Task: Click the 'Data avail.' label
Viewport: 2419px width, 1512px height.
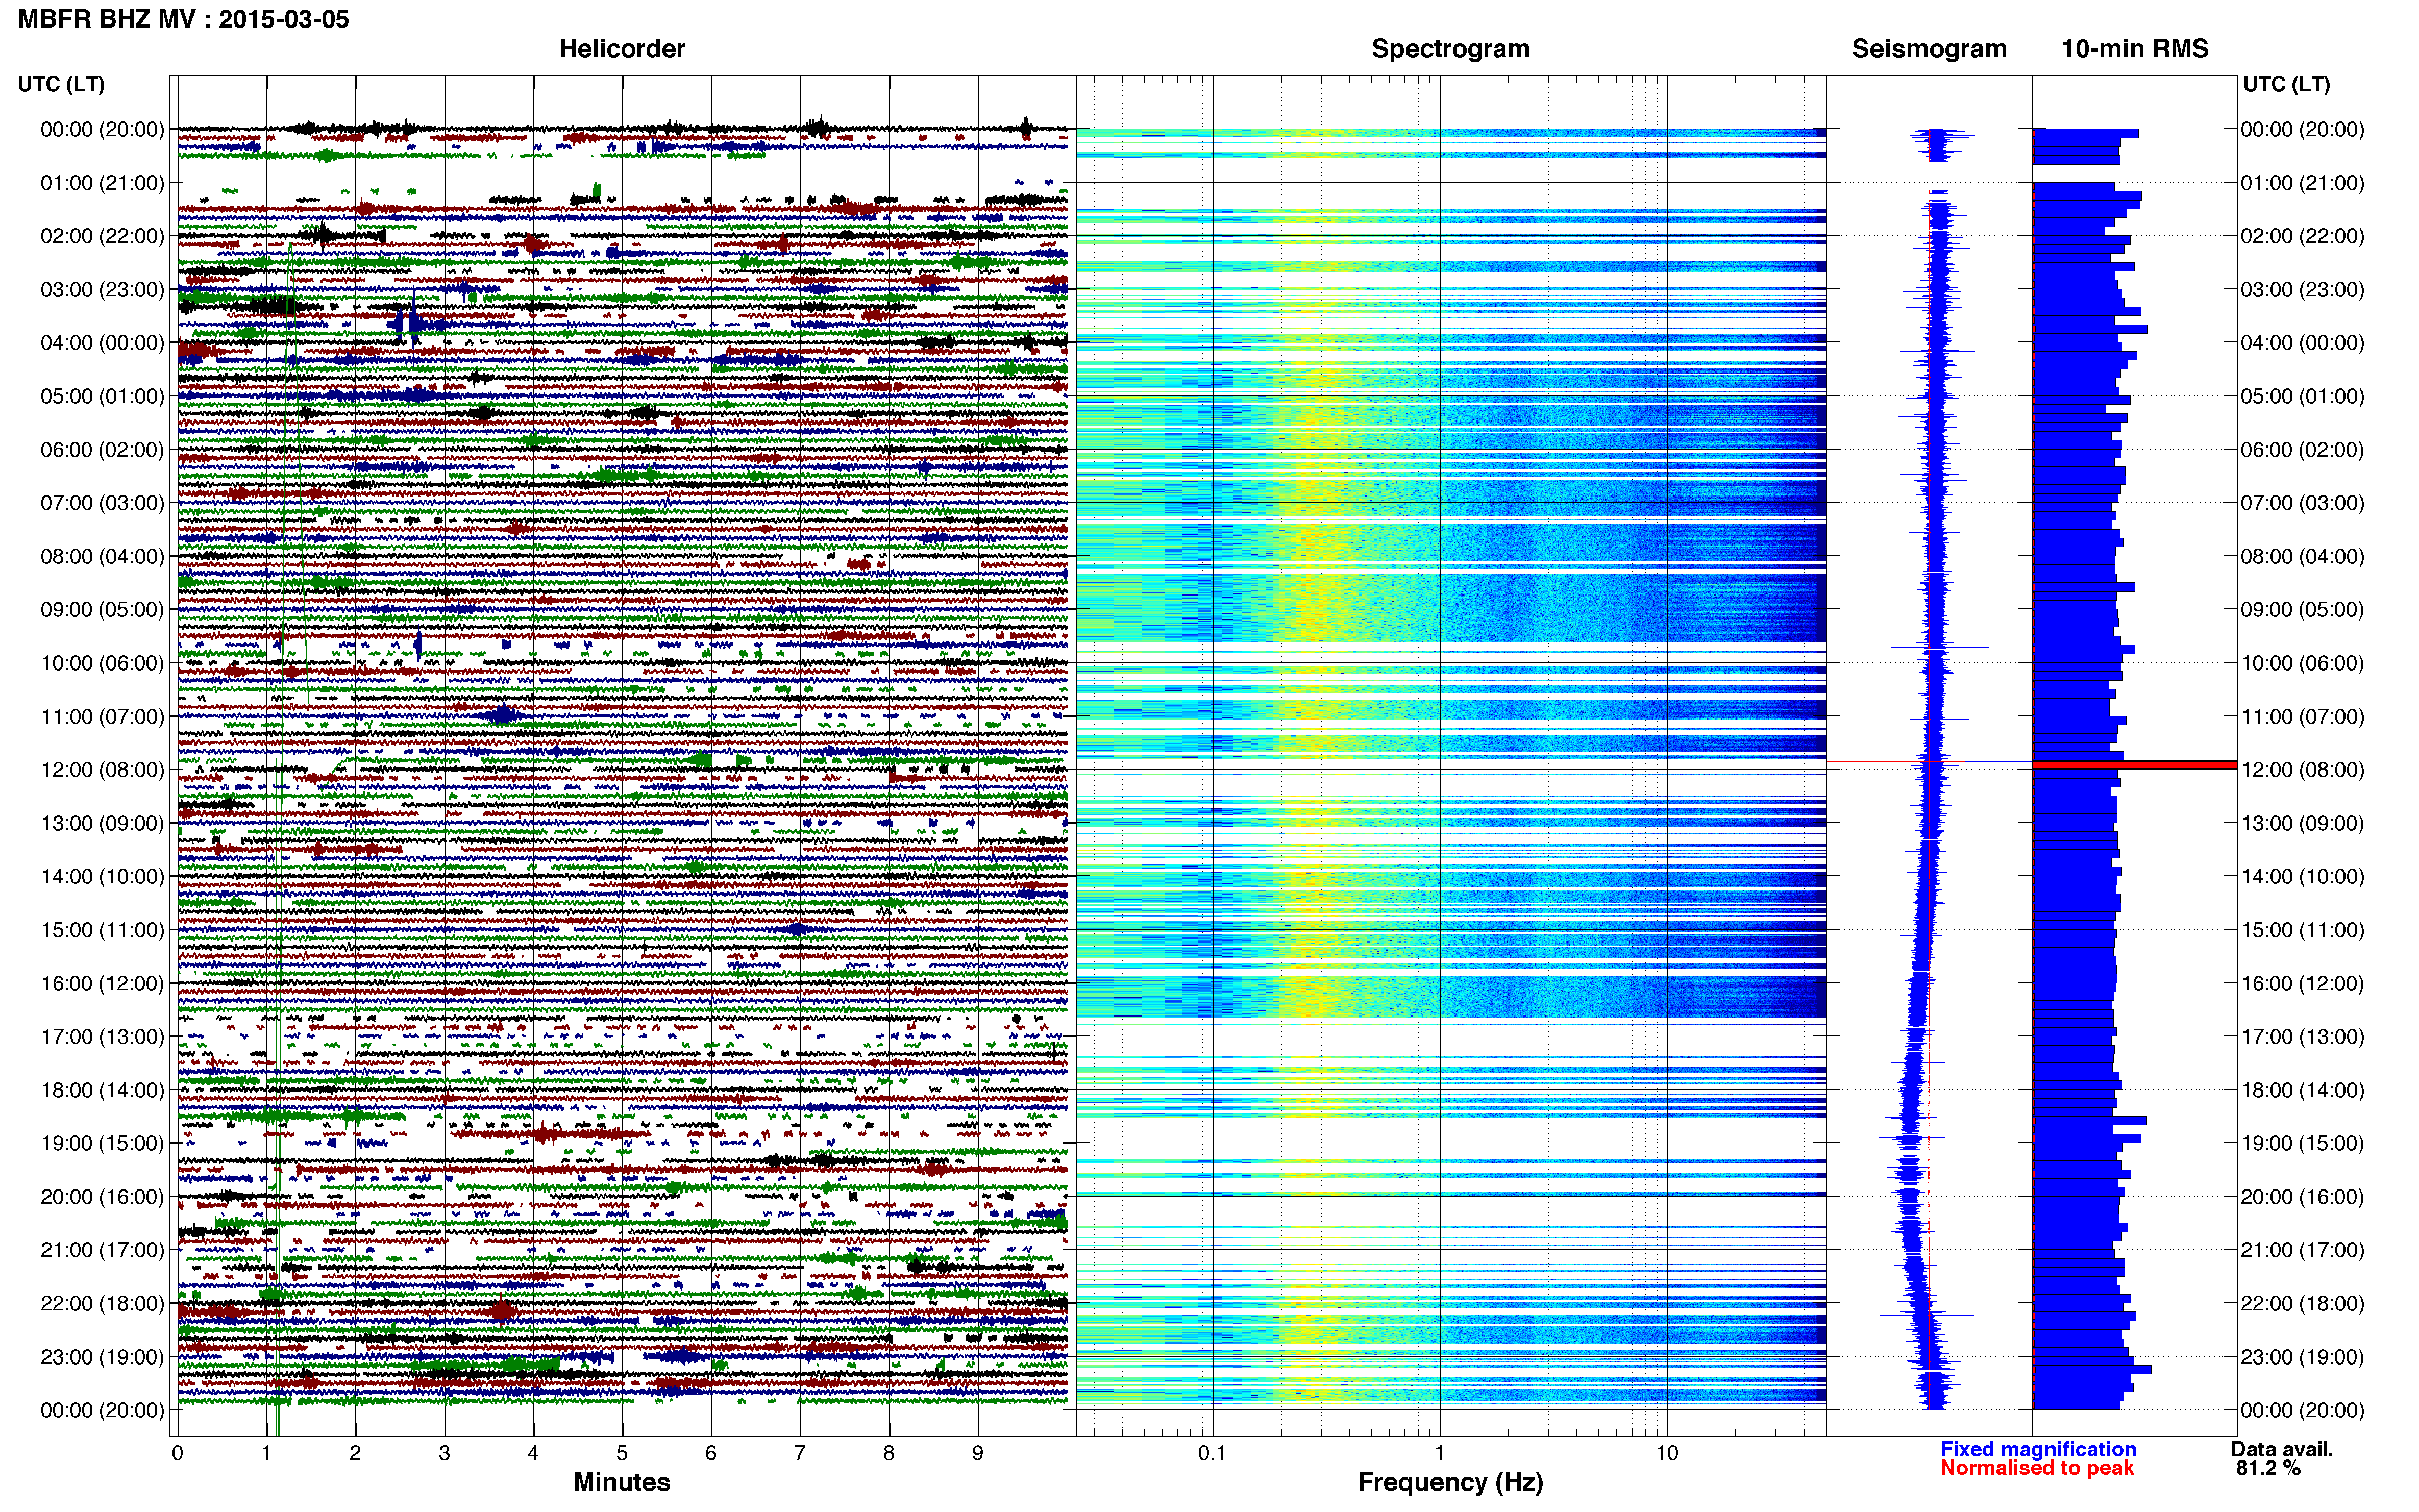Action: (x=2281, y=1449)
